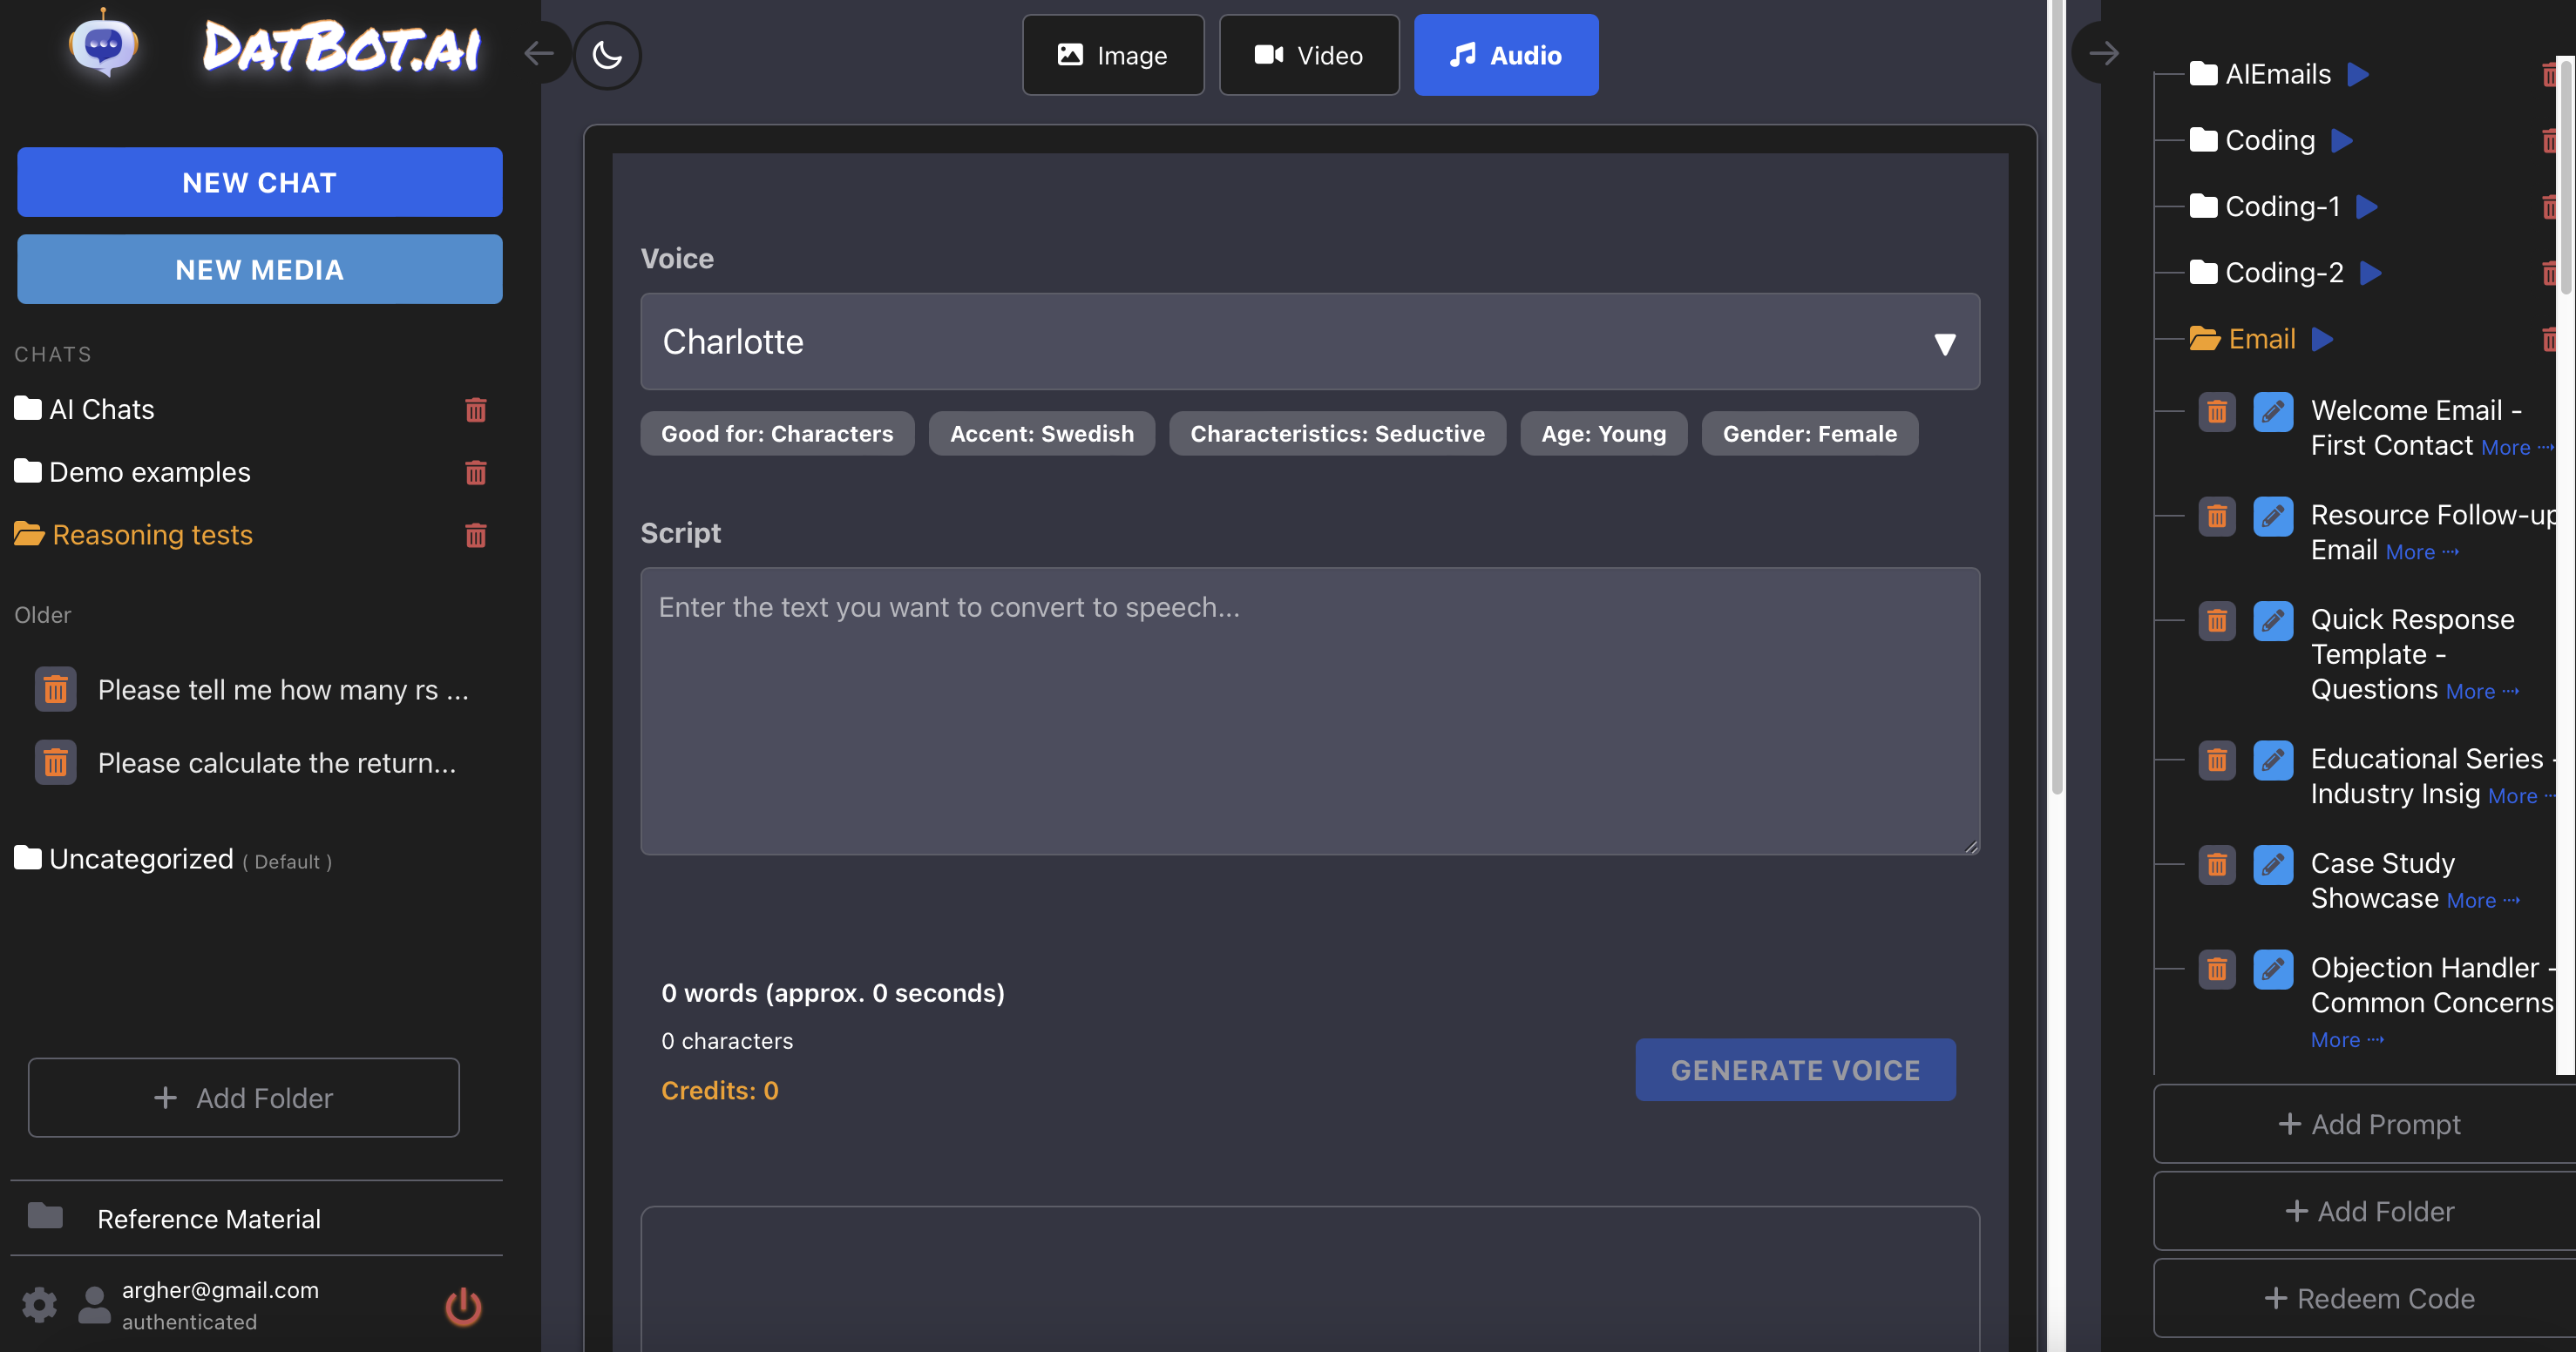Collapse right prompts panel with arrow
This screenshot has width=2576, height=1352.
click(2103, 54)
